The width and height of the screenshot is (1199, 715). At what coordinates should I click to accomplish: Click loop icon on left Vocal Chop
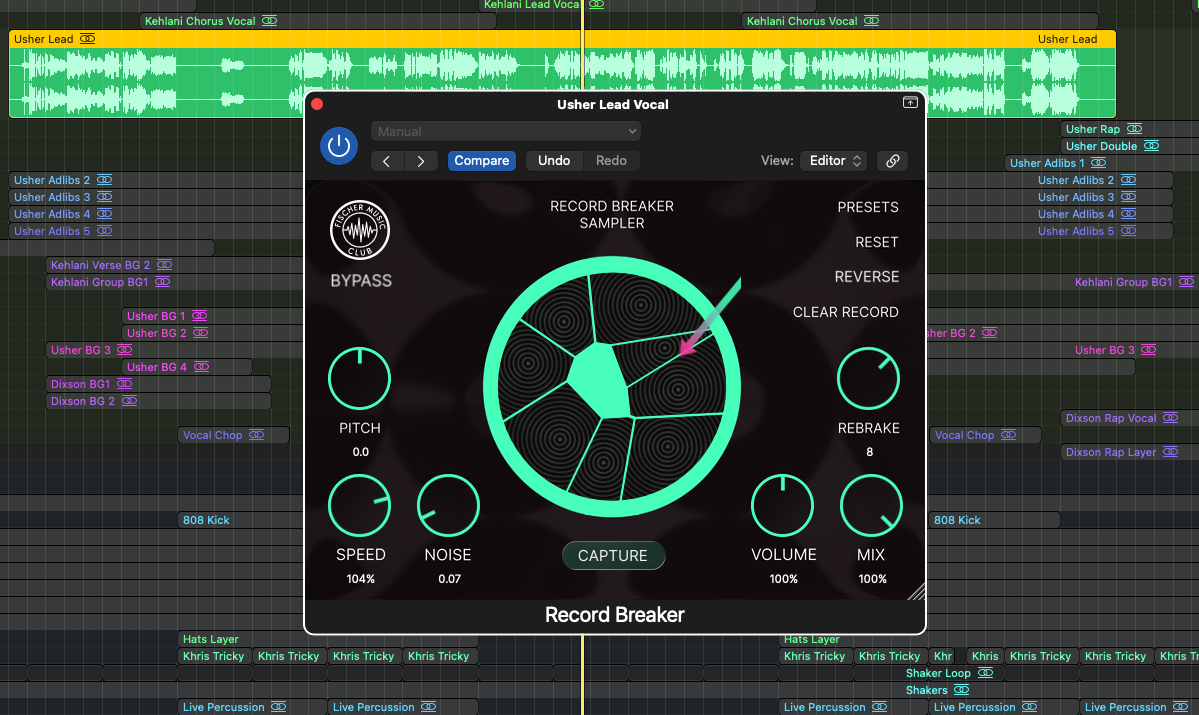click(256, 434)
